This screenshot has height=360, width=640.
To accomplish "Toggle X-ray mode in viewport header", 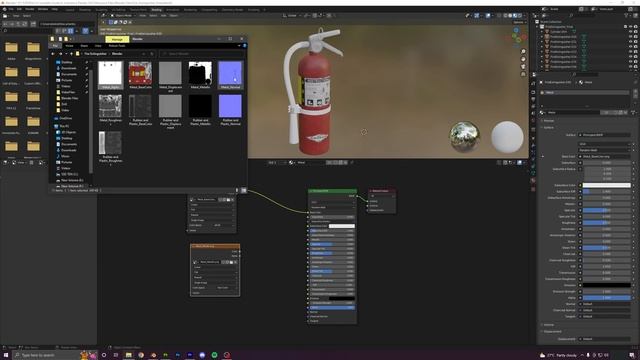I will tap(499, 16).
